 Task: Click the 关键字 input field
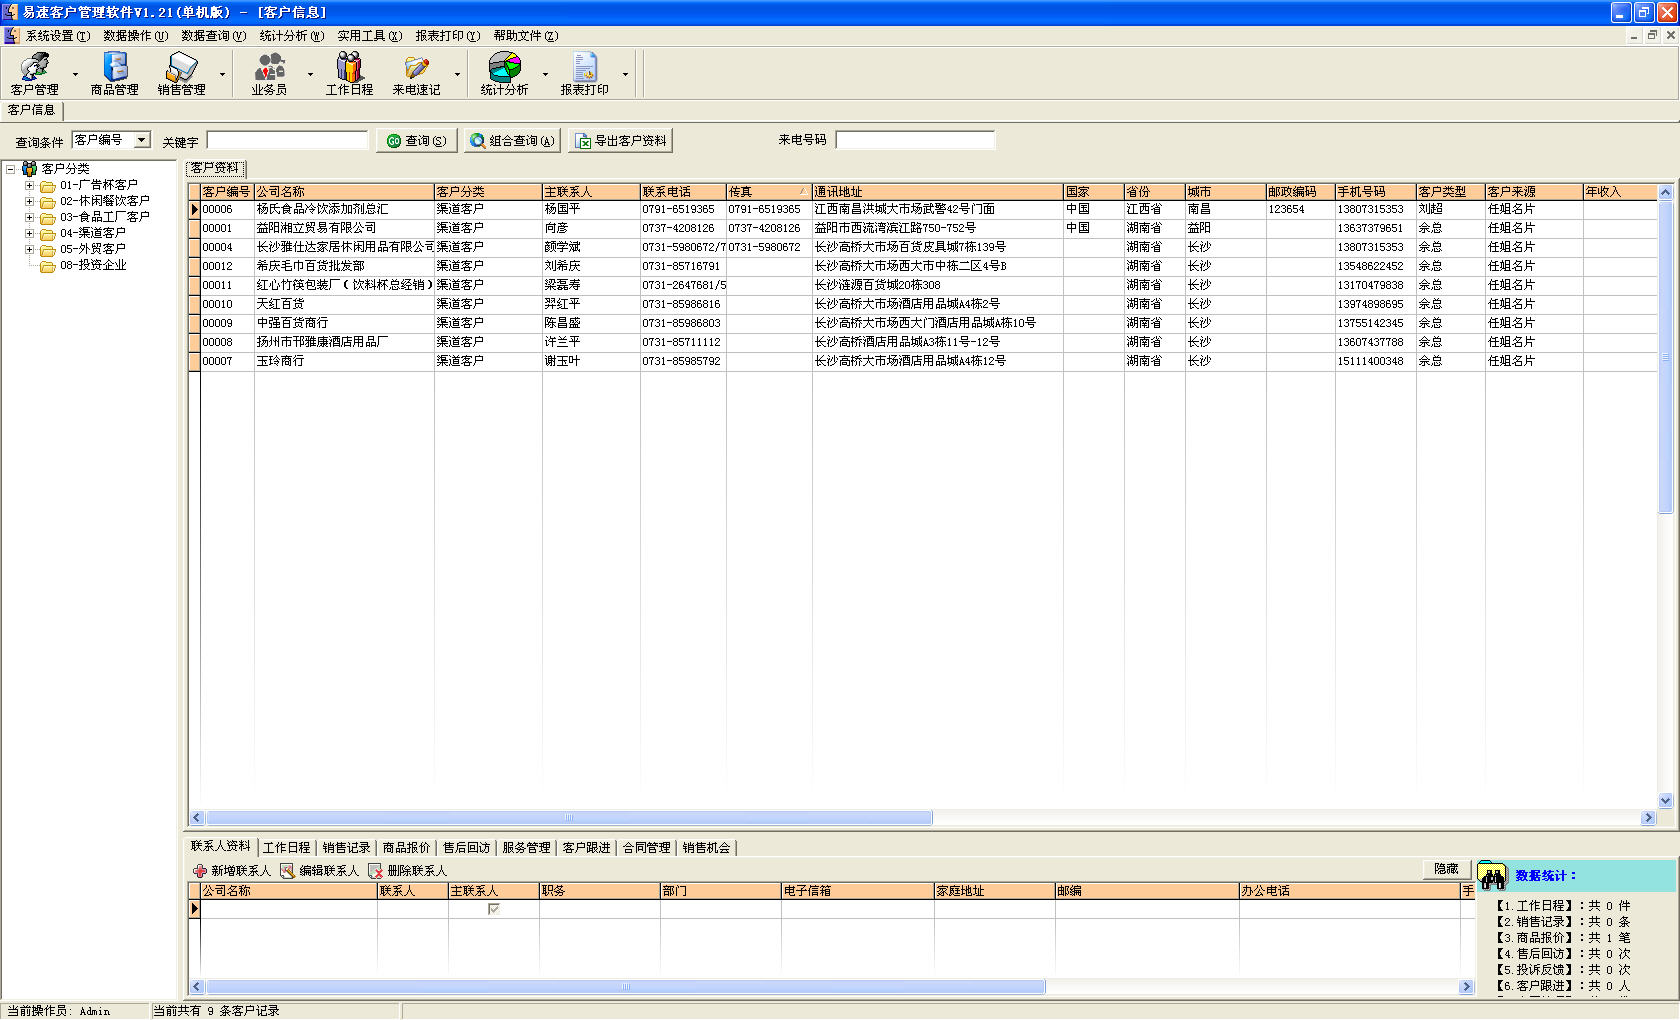coord(288,141)
